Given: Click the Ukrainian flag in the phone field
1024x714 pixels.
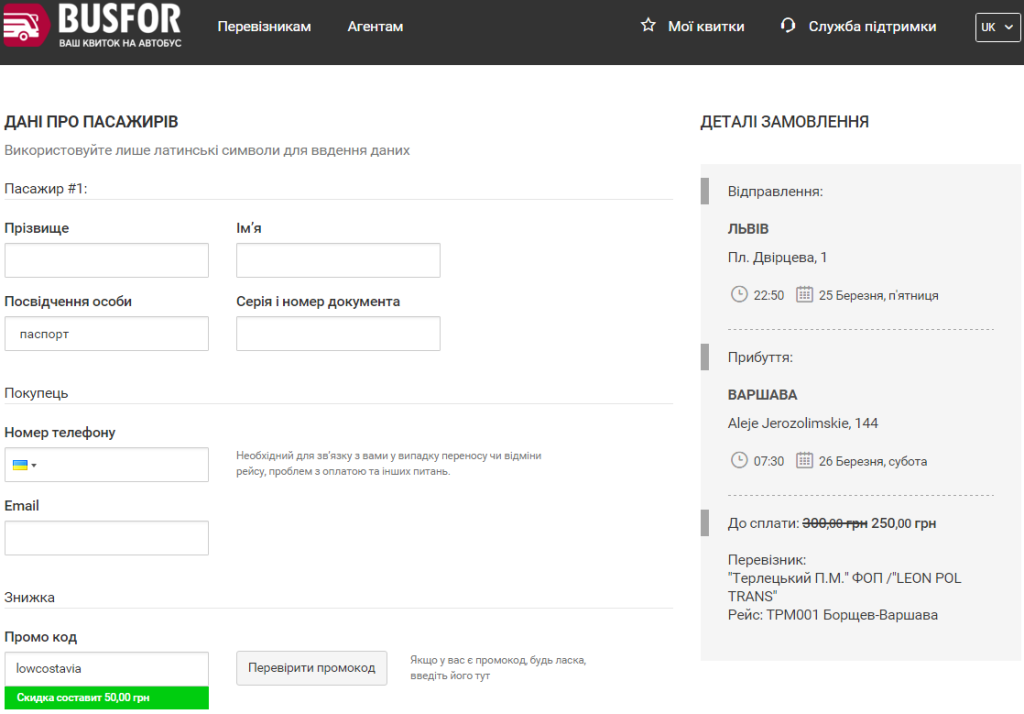Looking at the screenshot, I should tap(20, 465).
